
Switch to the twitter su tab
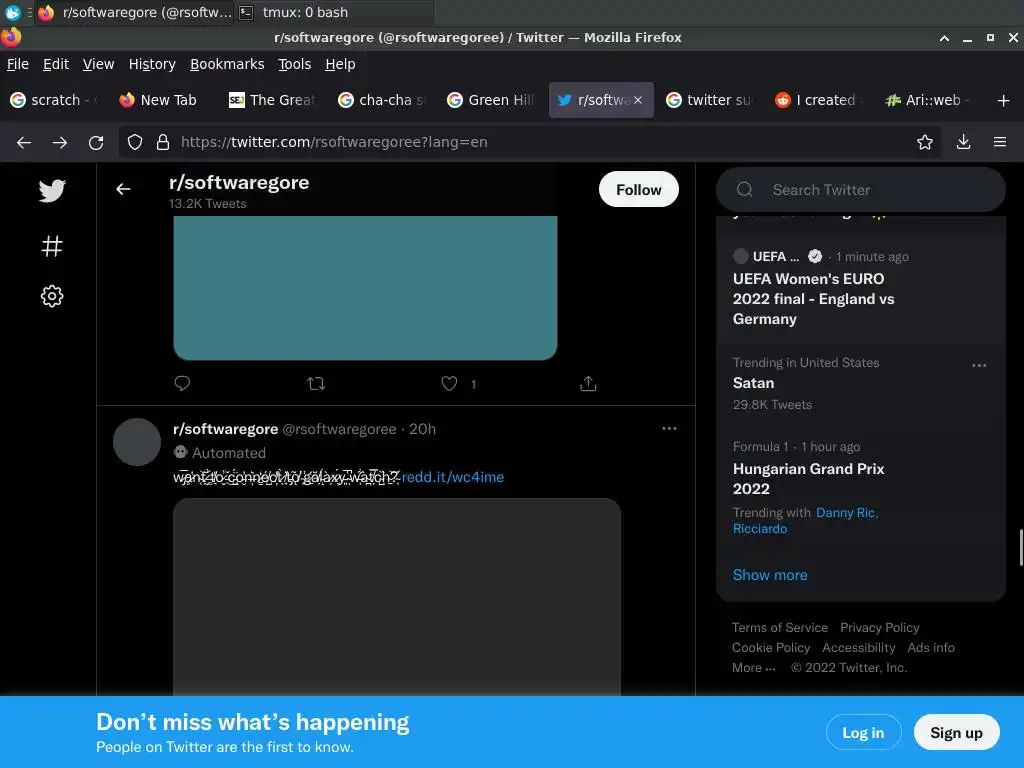point(709,100)
